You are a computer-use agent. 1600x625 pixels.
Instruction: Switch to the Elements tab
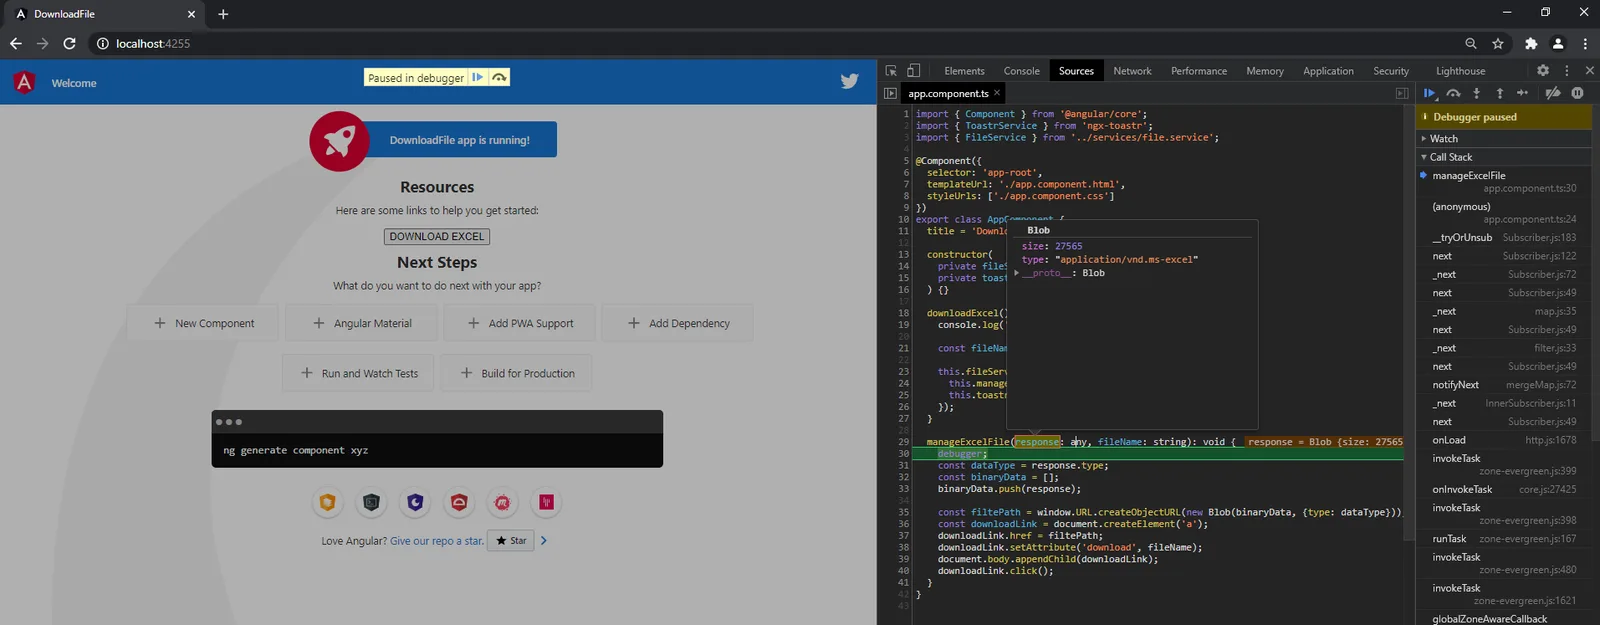click(964, 71)
